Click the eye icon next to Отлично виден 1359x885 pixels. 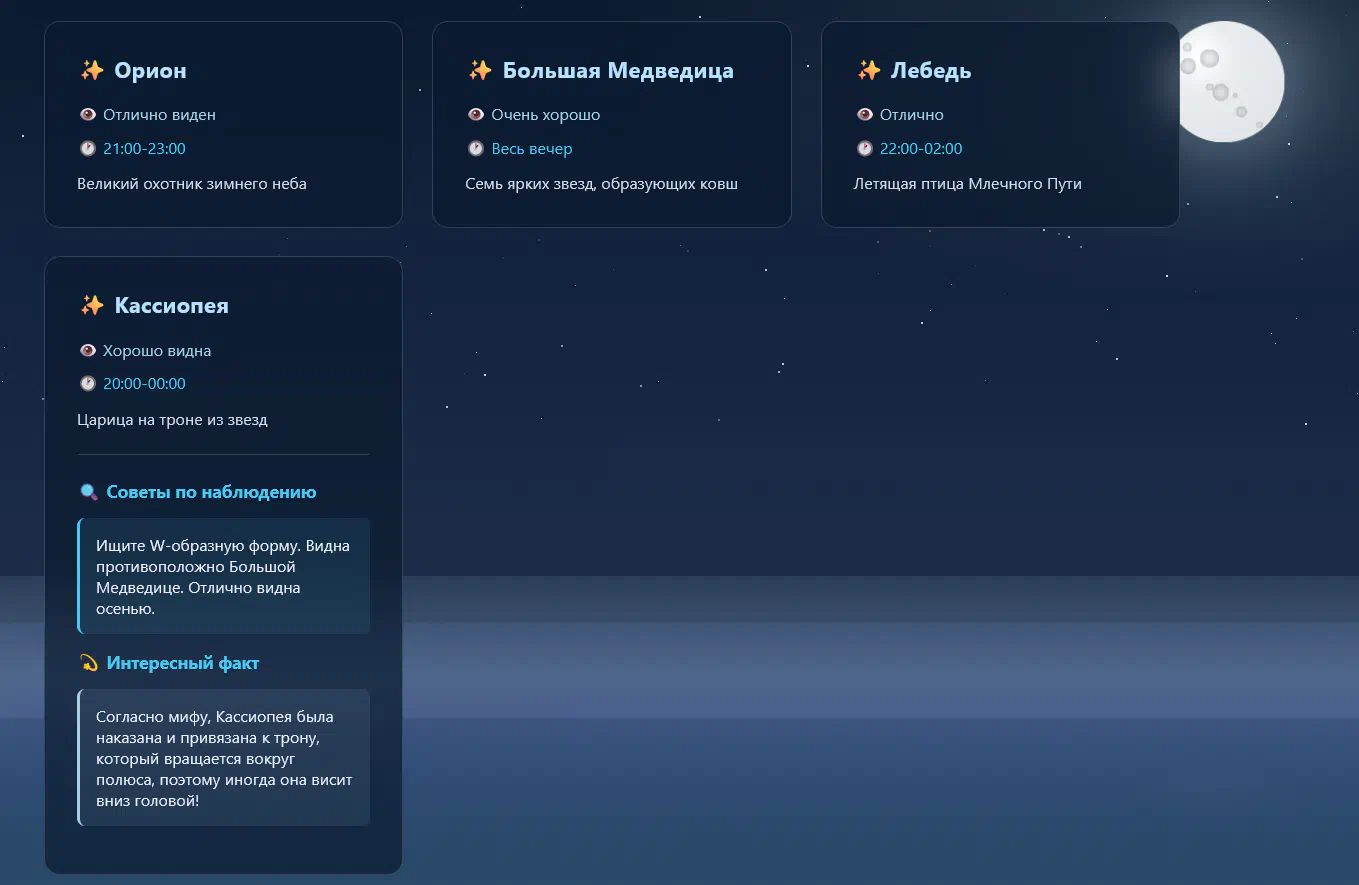click(x=88, y=115)
